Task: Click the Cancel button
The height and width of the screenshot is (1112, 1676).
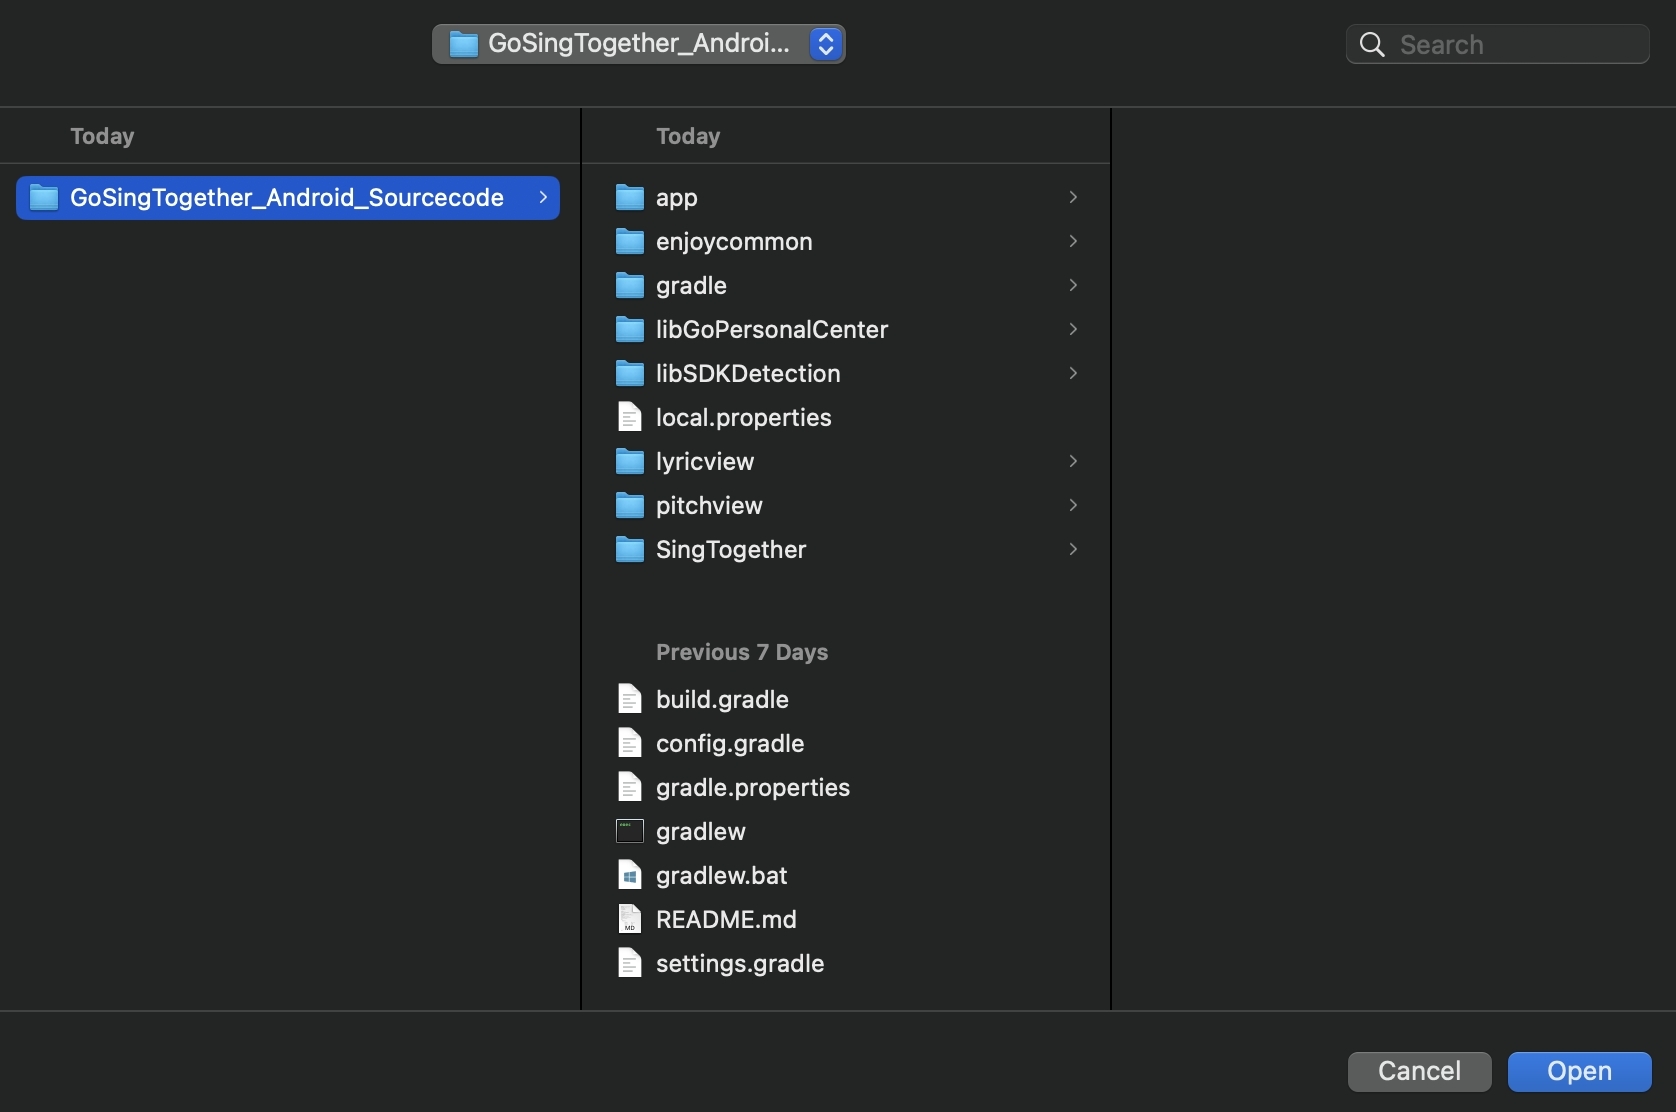Action: (x=1419, y=1071)
